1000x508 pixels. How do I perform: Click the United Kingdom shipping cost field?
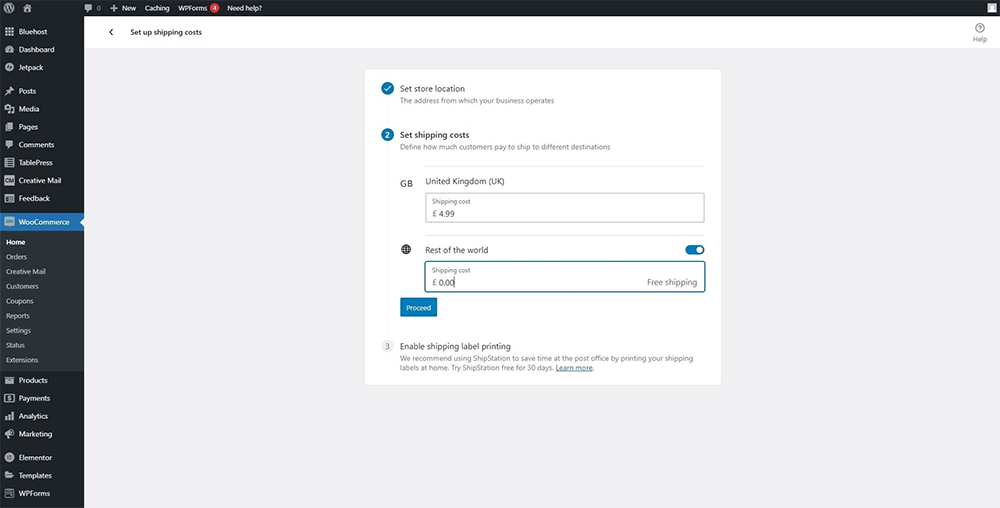[x=564, y=208]
